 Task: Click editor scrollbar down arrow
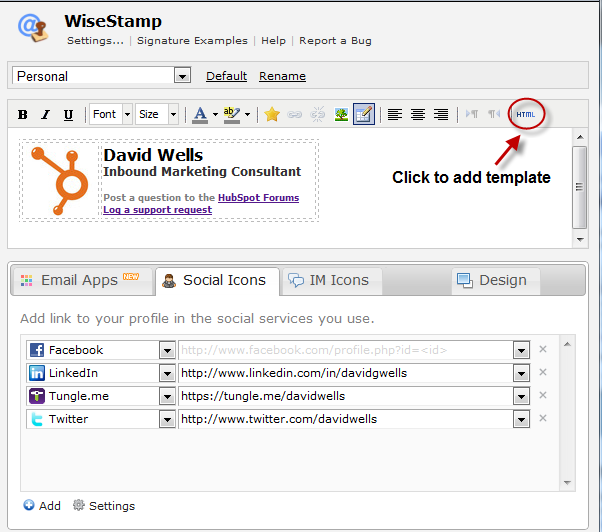(x=580, y=240)
